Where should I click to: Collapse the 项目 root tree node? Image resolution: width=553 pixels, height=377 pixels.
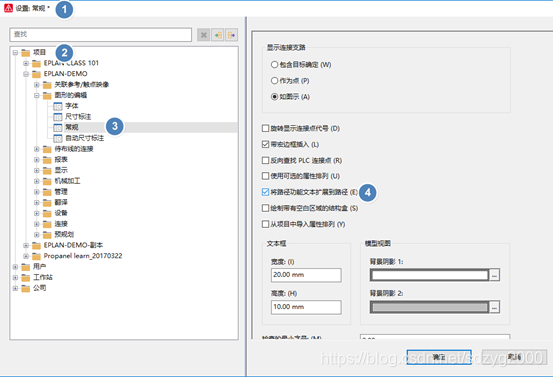(x=15, y=53)
